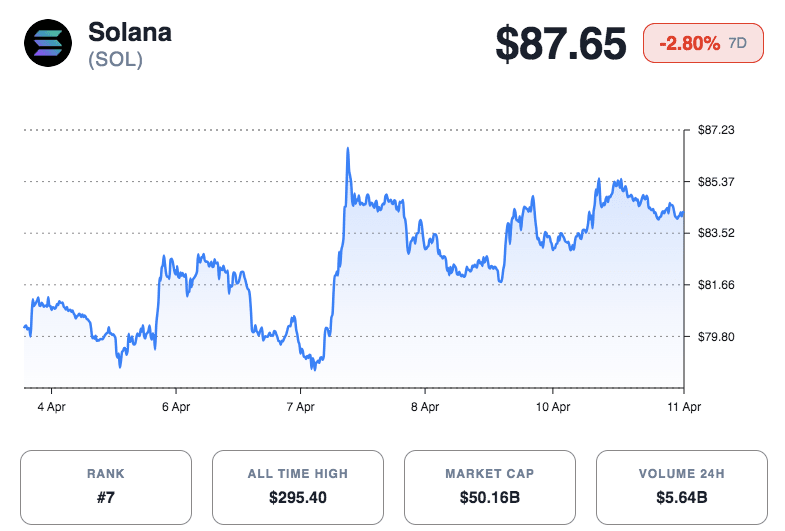
Task: Click the $81.66 price axis label
Action: (716, 285)
